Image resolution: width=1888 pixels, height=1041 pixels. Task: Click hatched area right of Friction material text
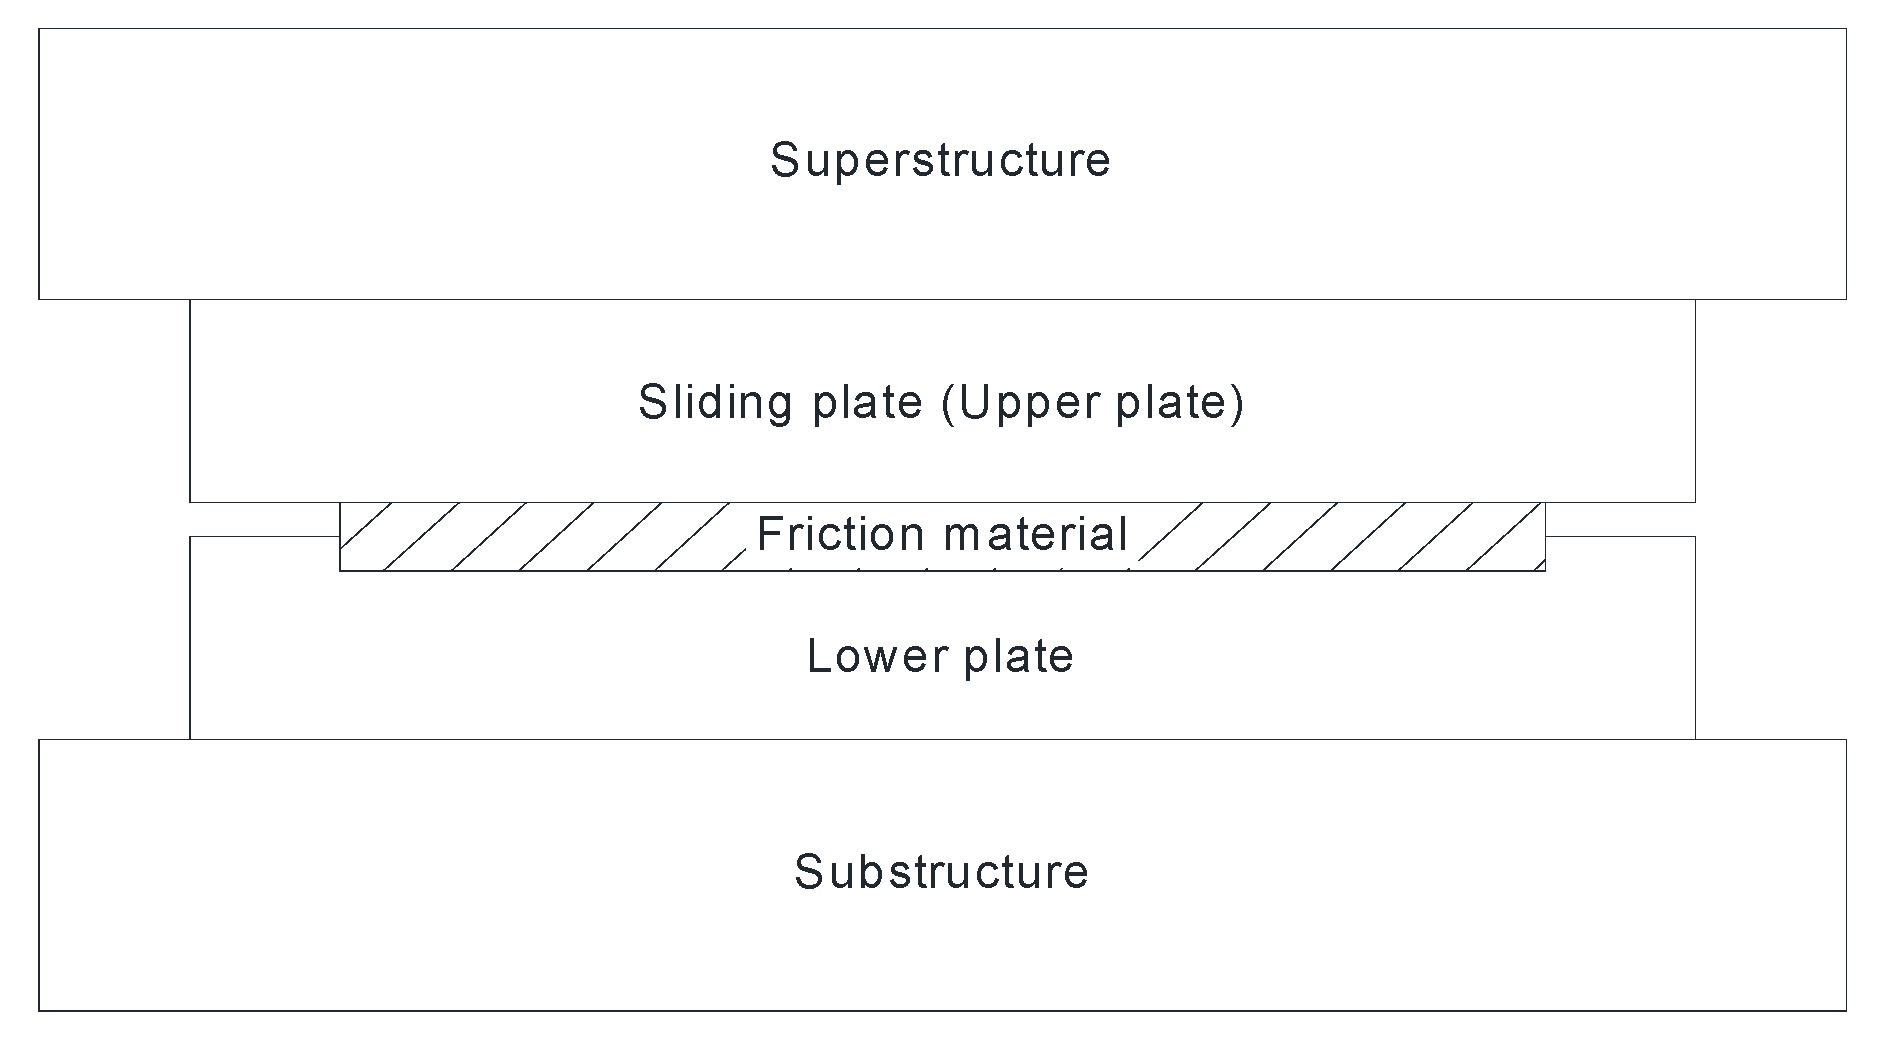[x=1340, y=537]
